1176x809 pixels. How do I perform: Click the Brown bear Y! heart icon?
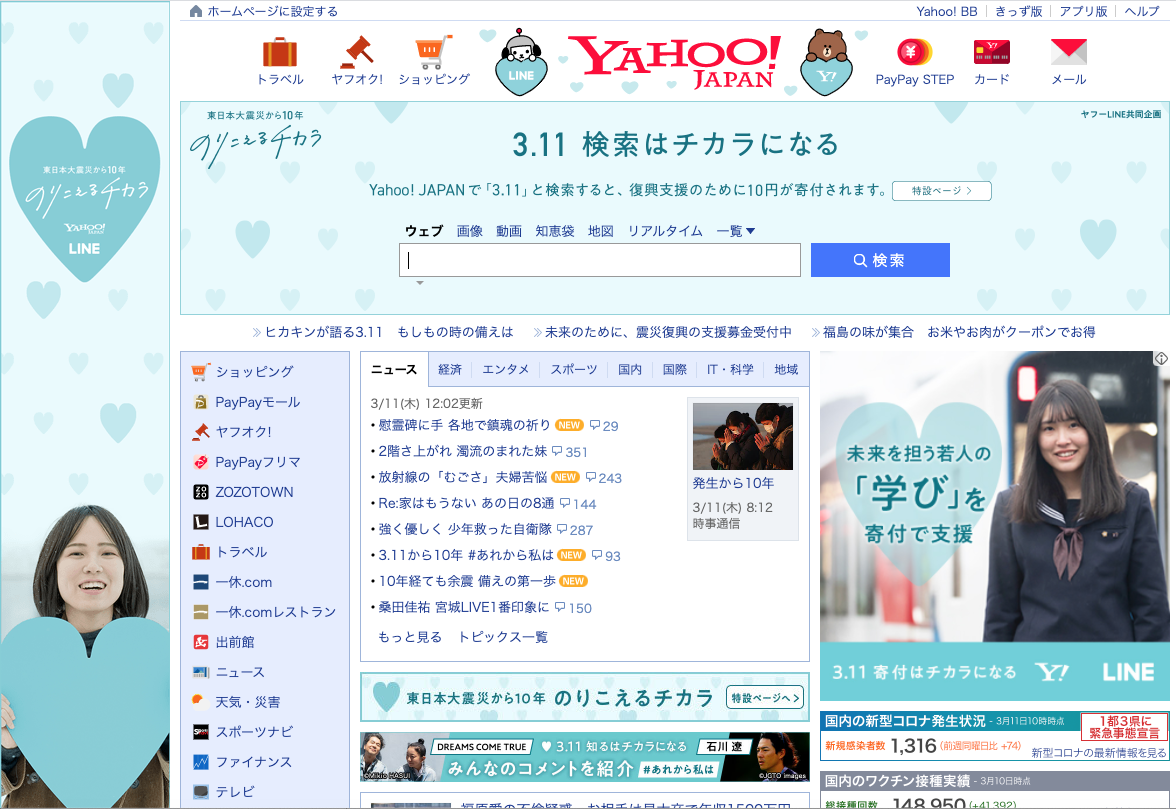pos(826,62)
